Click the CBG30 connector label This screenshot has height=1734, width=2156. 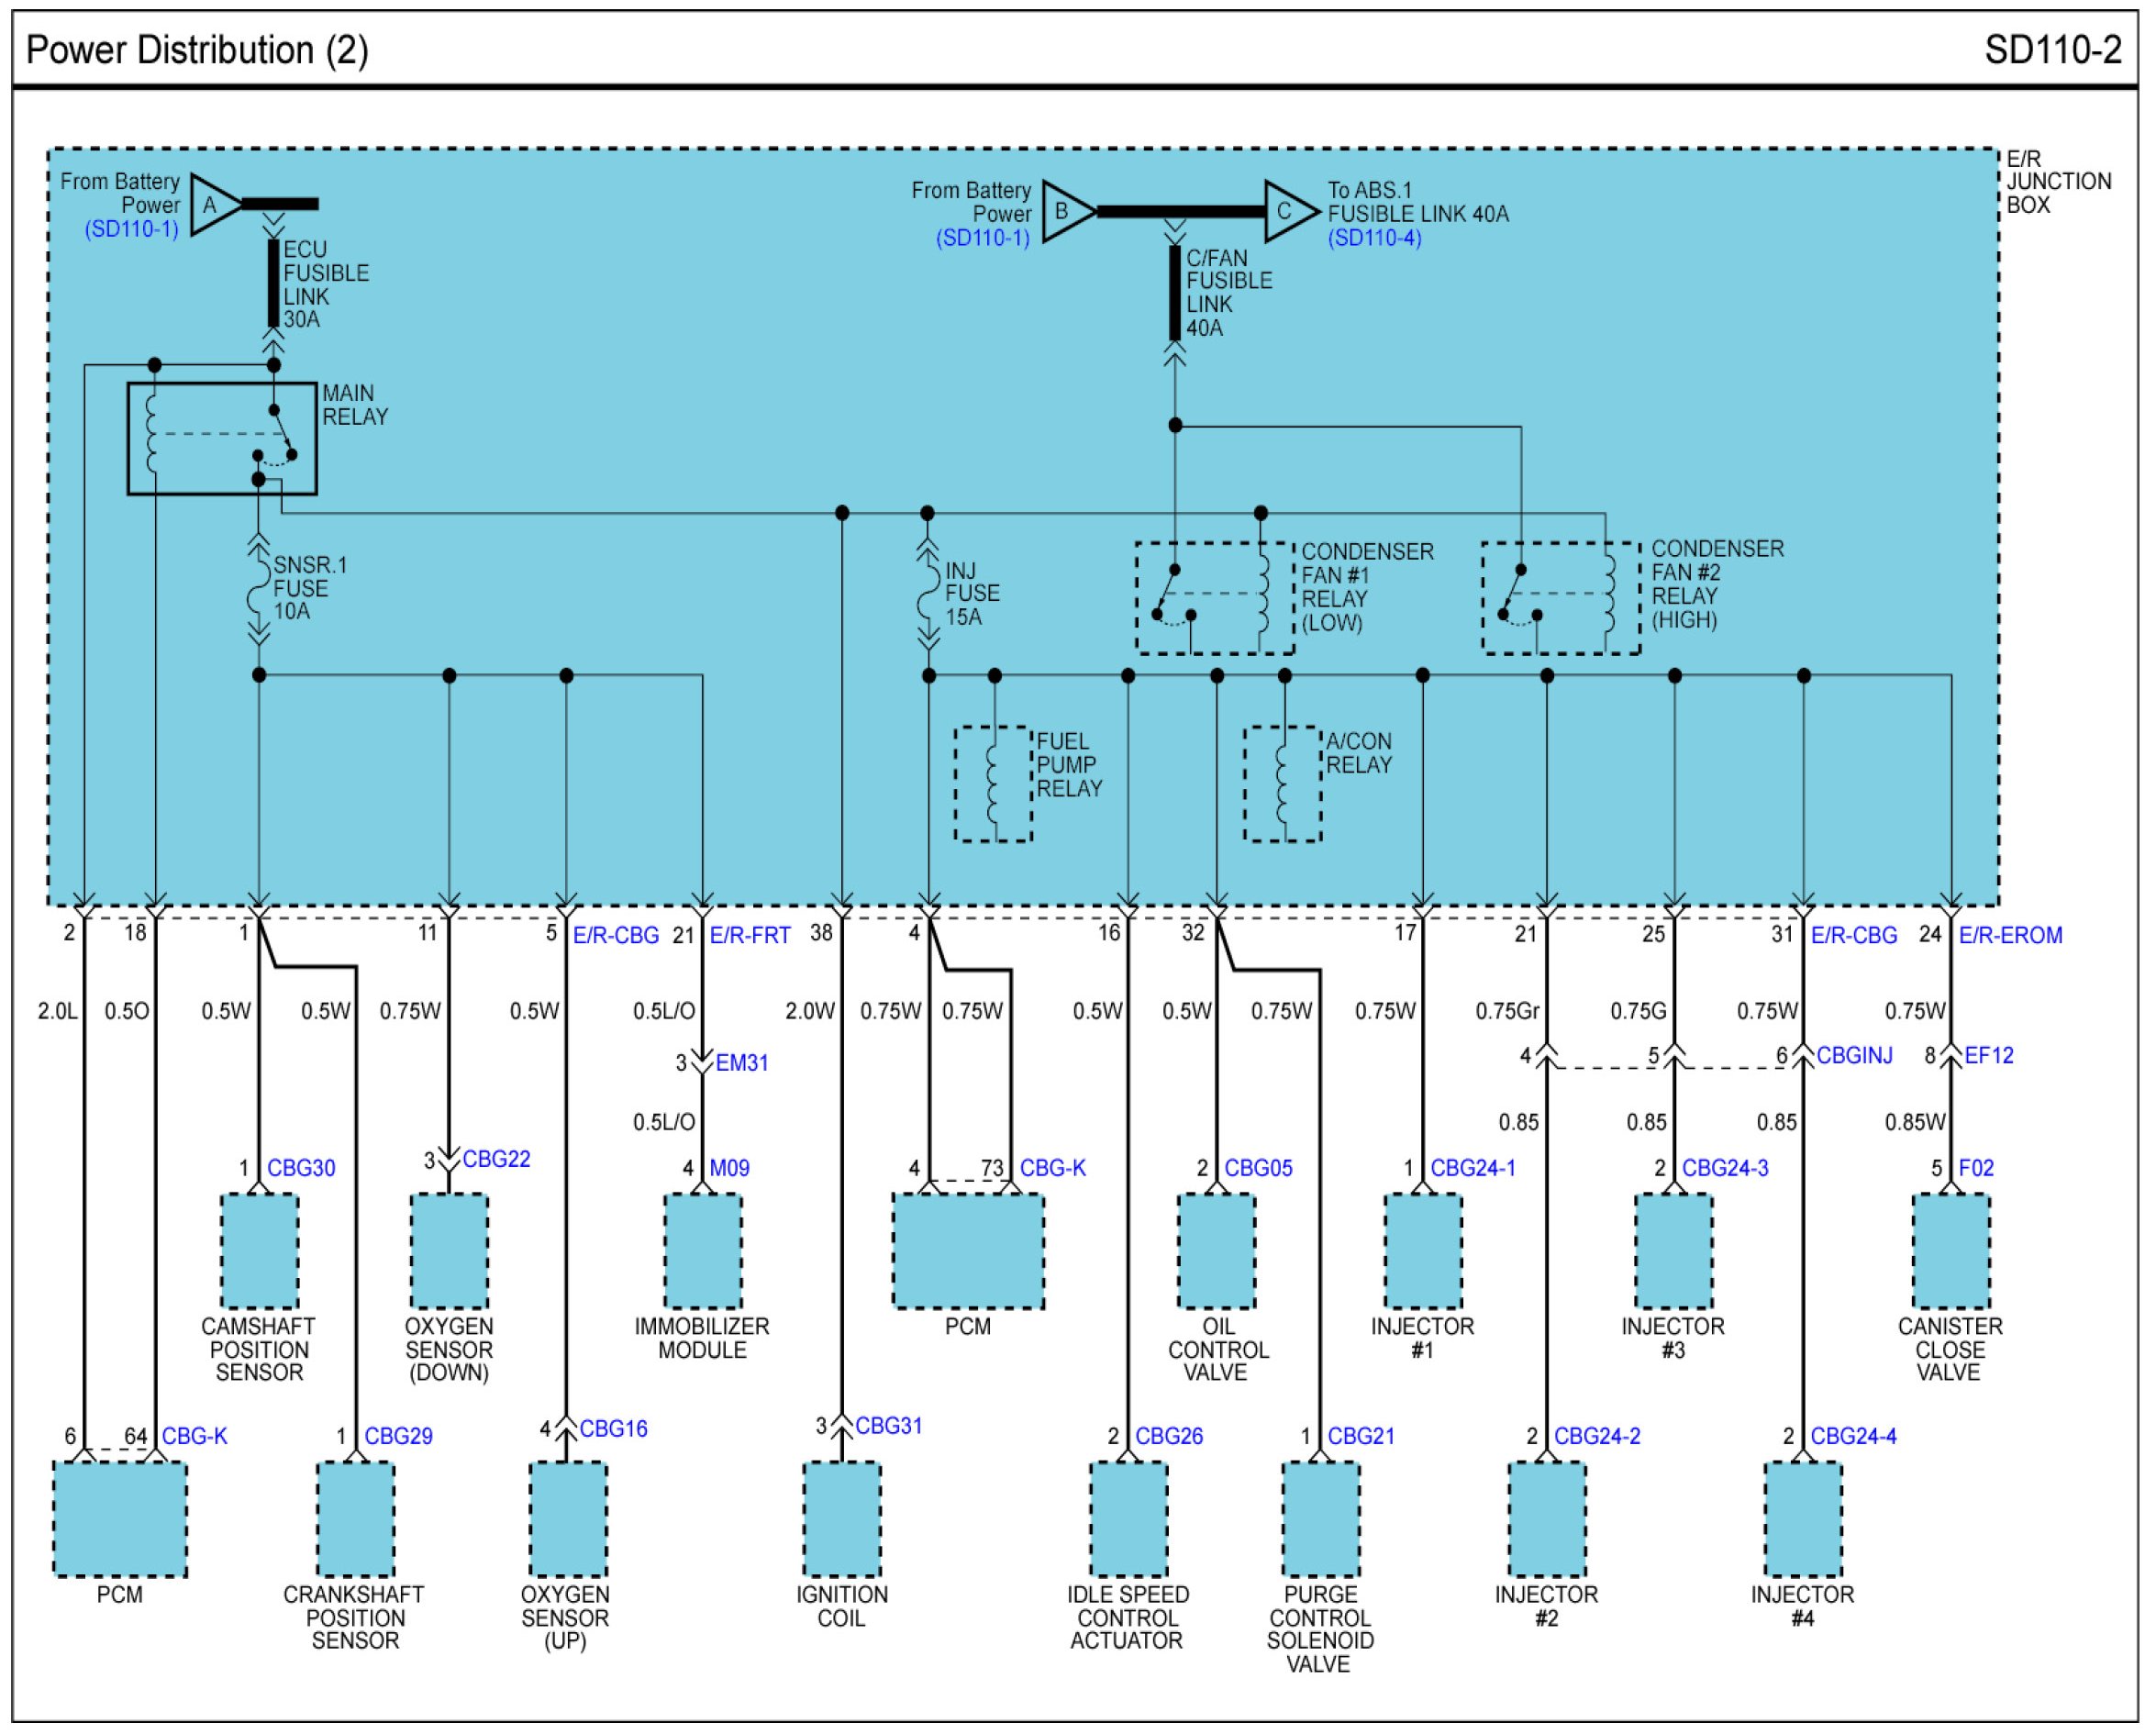[x=301, y=1168]
